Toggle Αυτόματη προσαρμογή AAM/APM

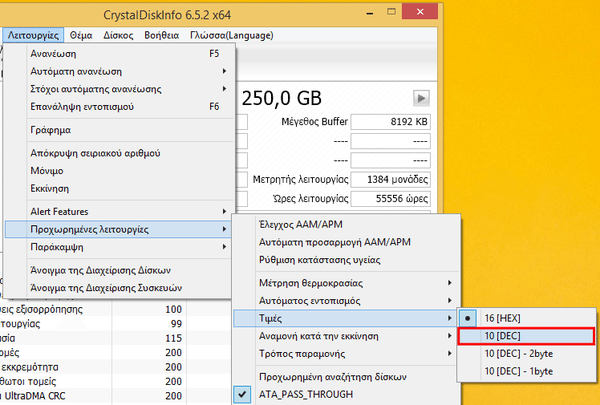coord(346,242)
